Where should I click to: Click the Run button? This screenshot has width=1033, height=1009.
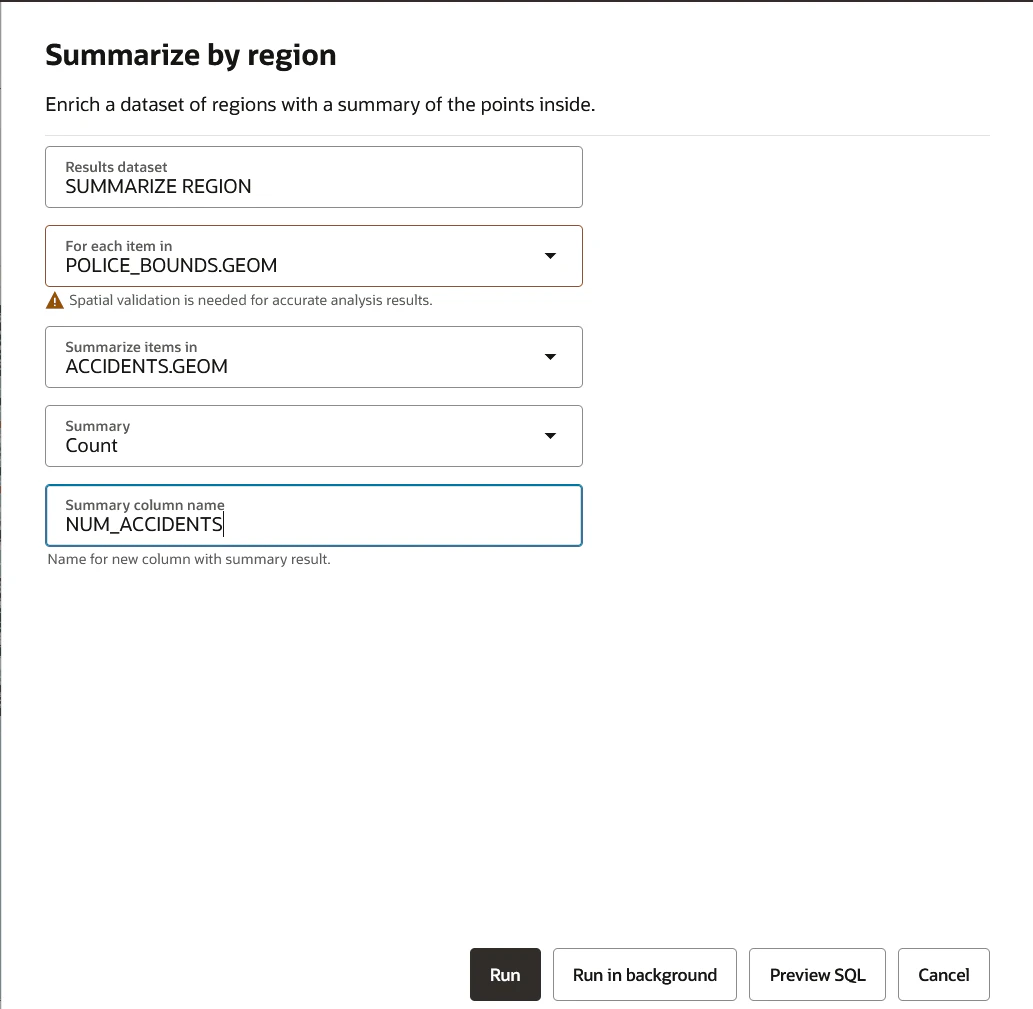(x=505, y=975)
